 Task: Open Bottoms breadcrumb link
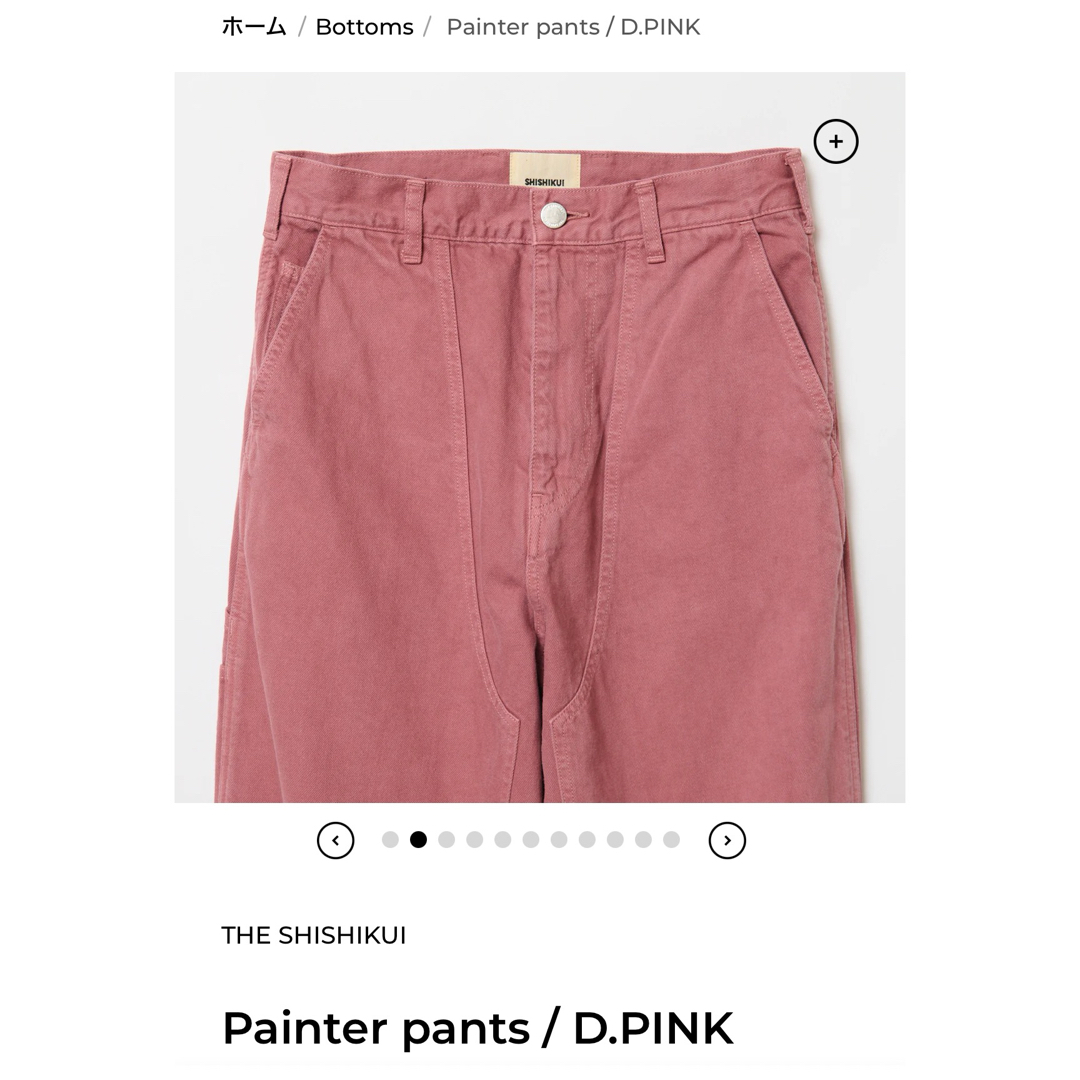point(364,27)
